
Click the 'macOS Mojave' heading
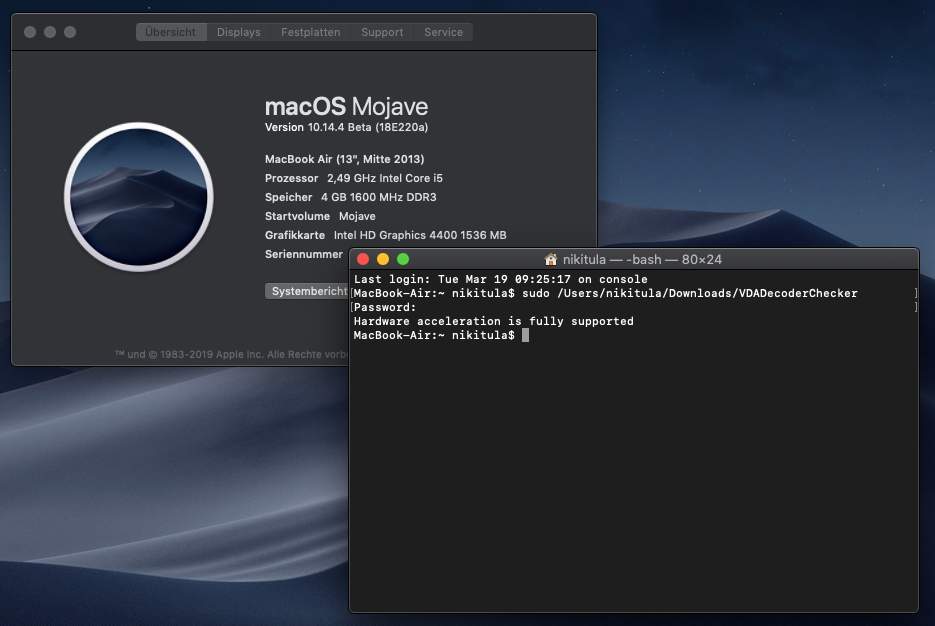[346, 107]
